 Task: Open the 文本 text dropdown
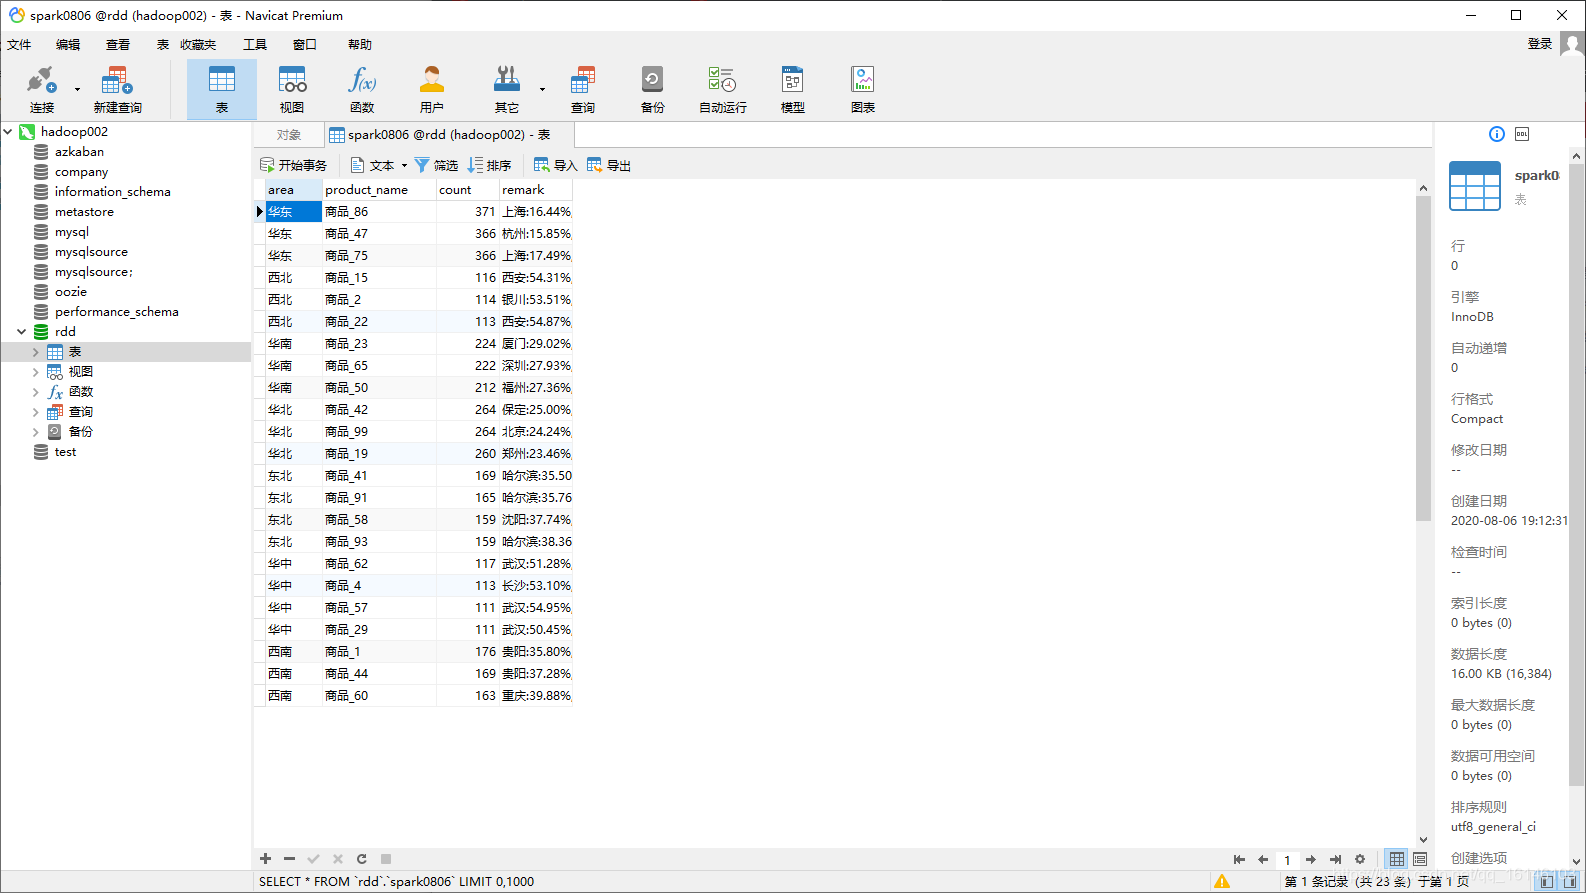coord(378,165)
